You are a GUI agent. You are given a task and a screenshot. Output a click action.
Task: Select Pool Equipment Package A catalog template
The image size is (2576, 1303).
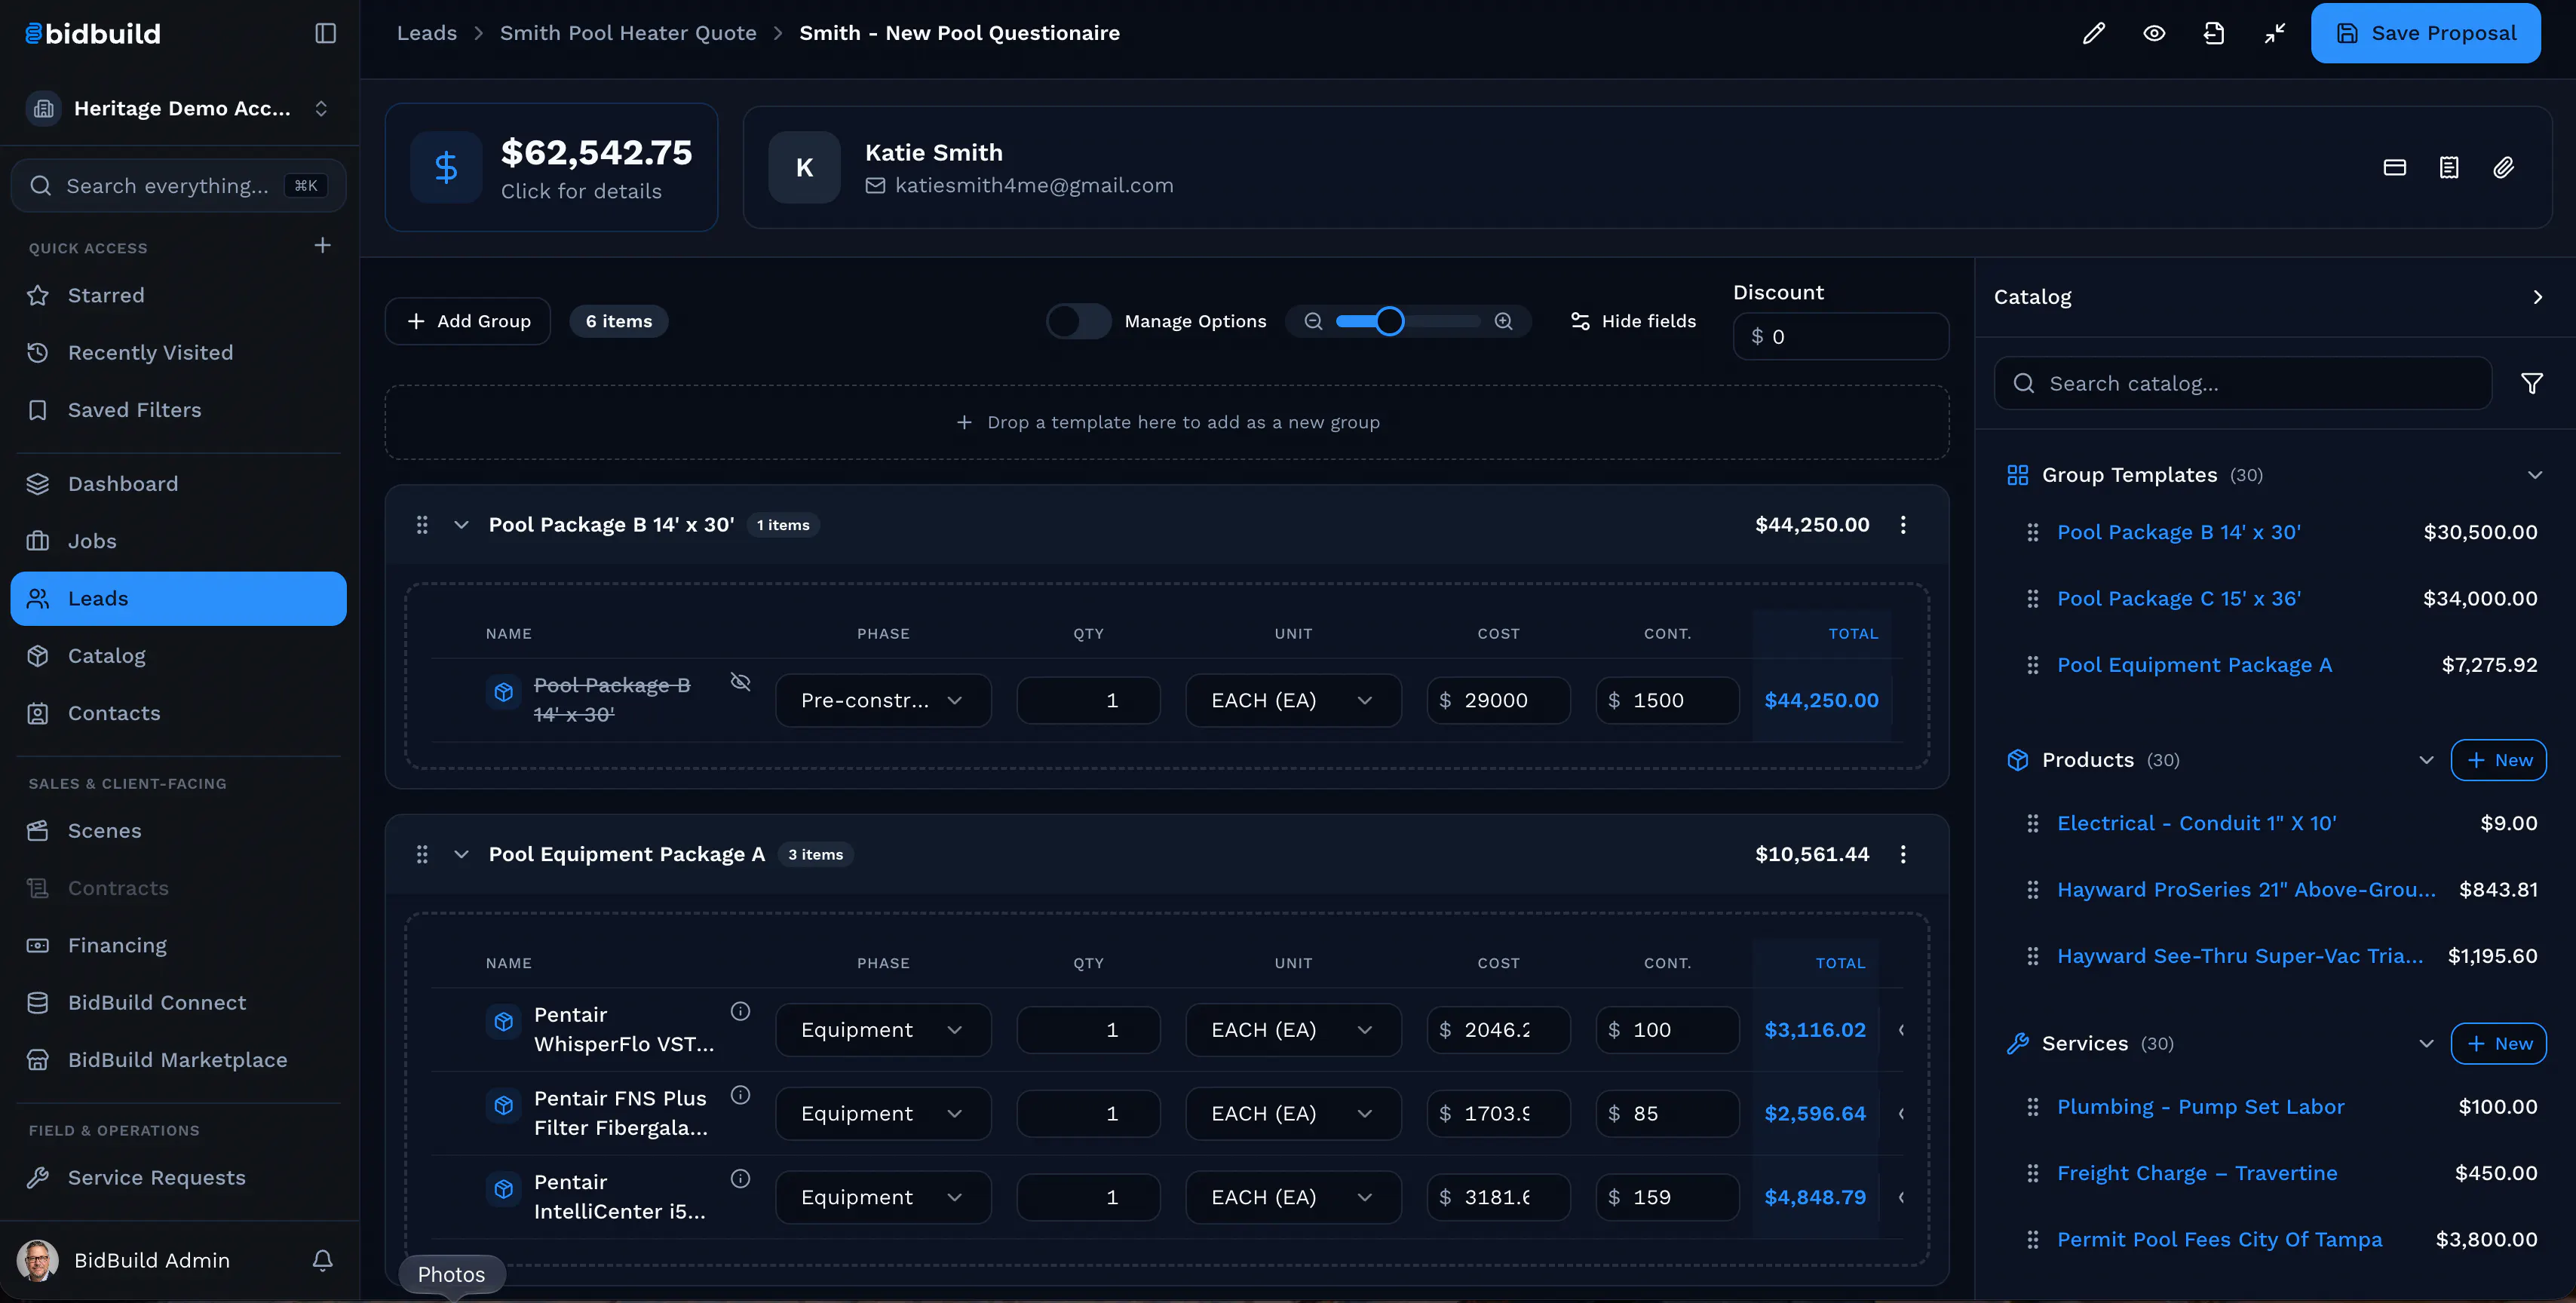coord(2194,665)
